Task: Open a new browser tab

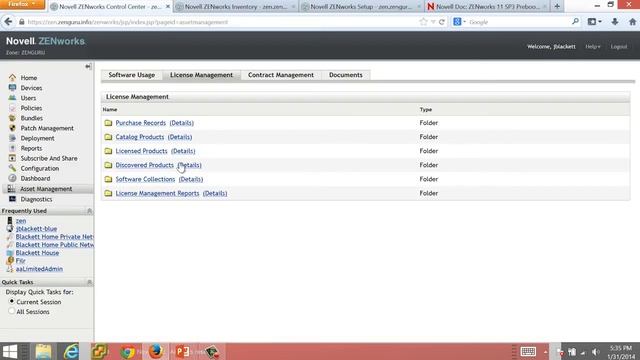Action: [x=557, y=6]
